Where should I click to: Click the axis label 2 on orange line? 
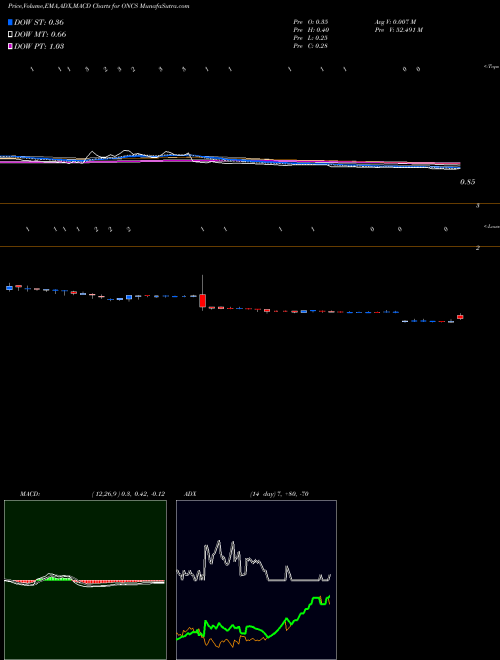click(x=478, y=248)
